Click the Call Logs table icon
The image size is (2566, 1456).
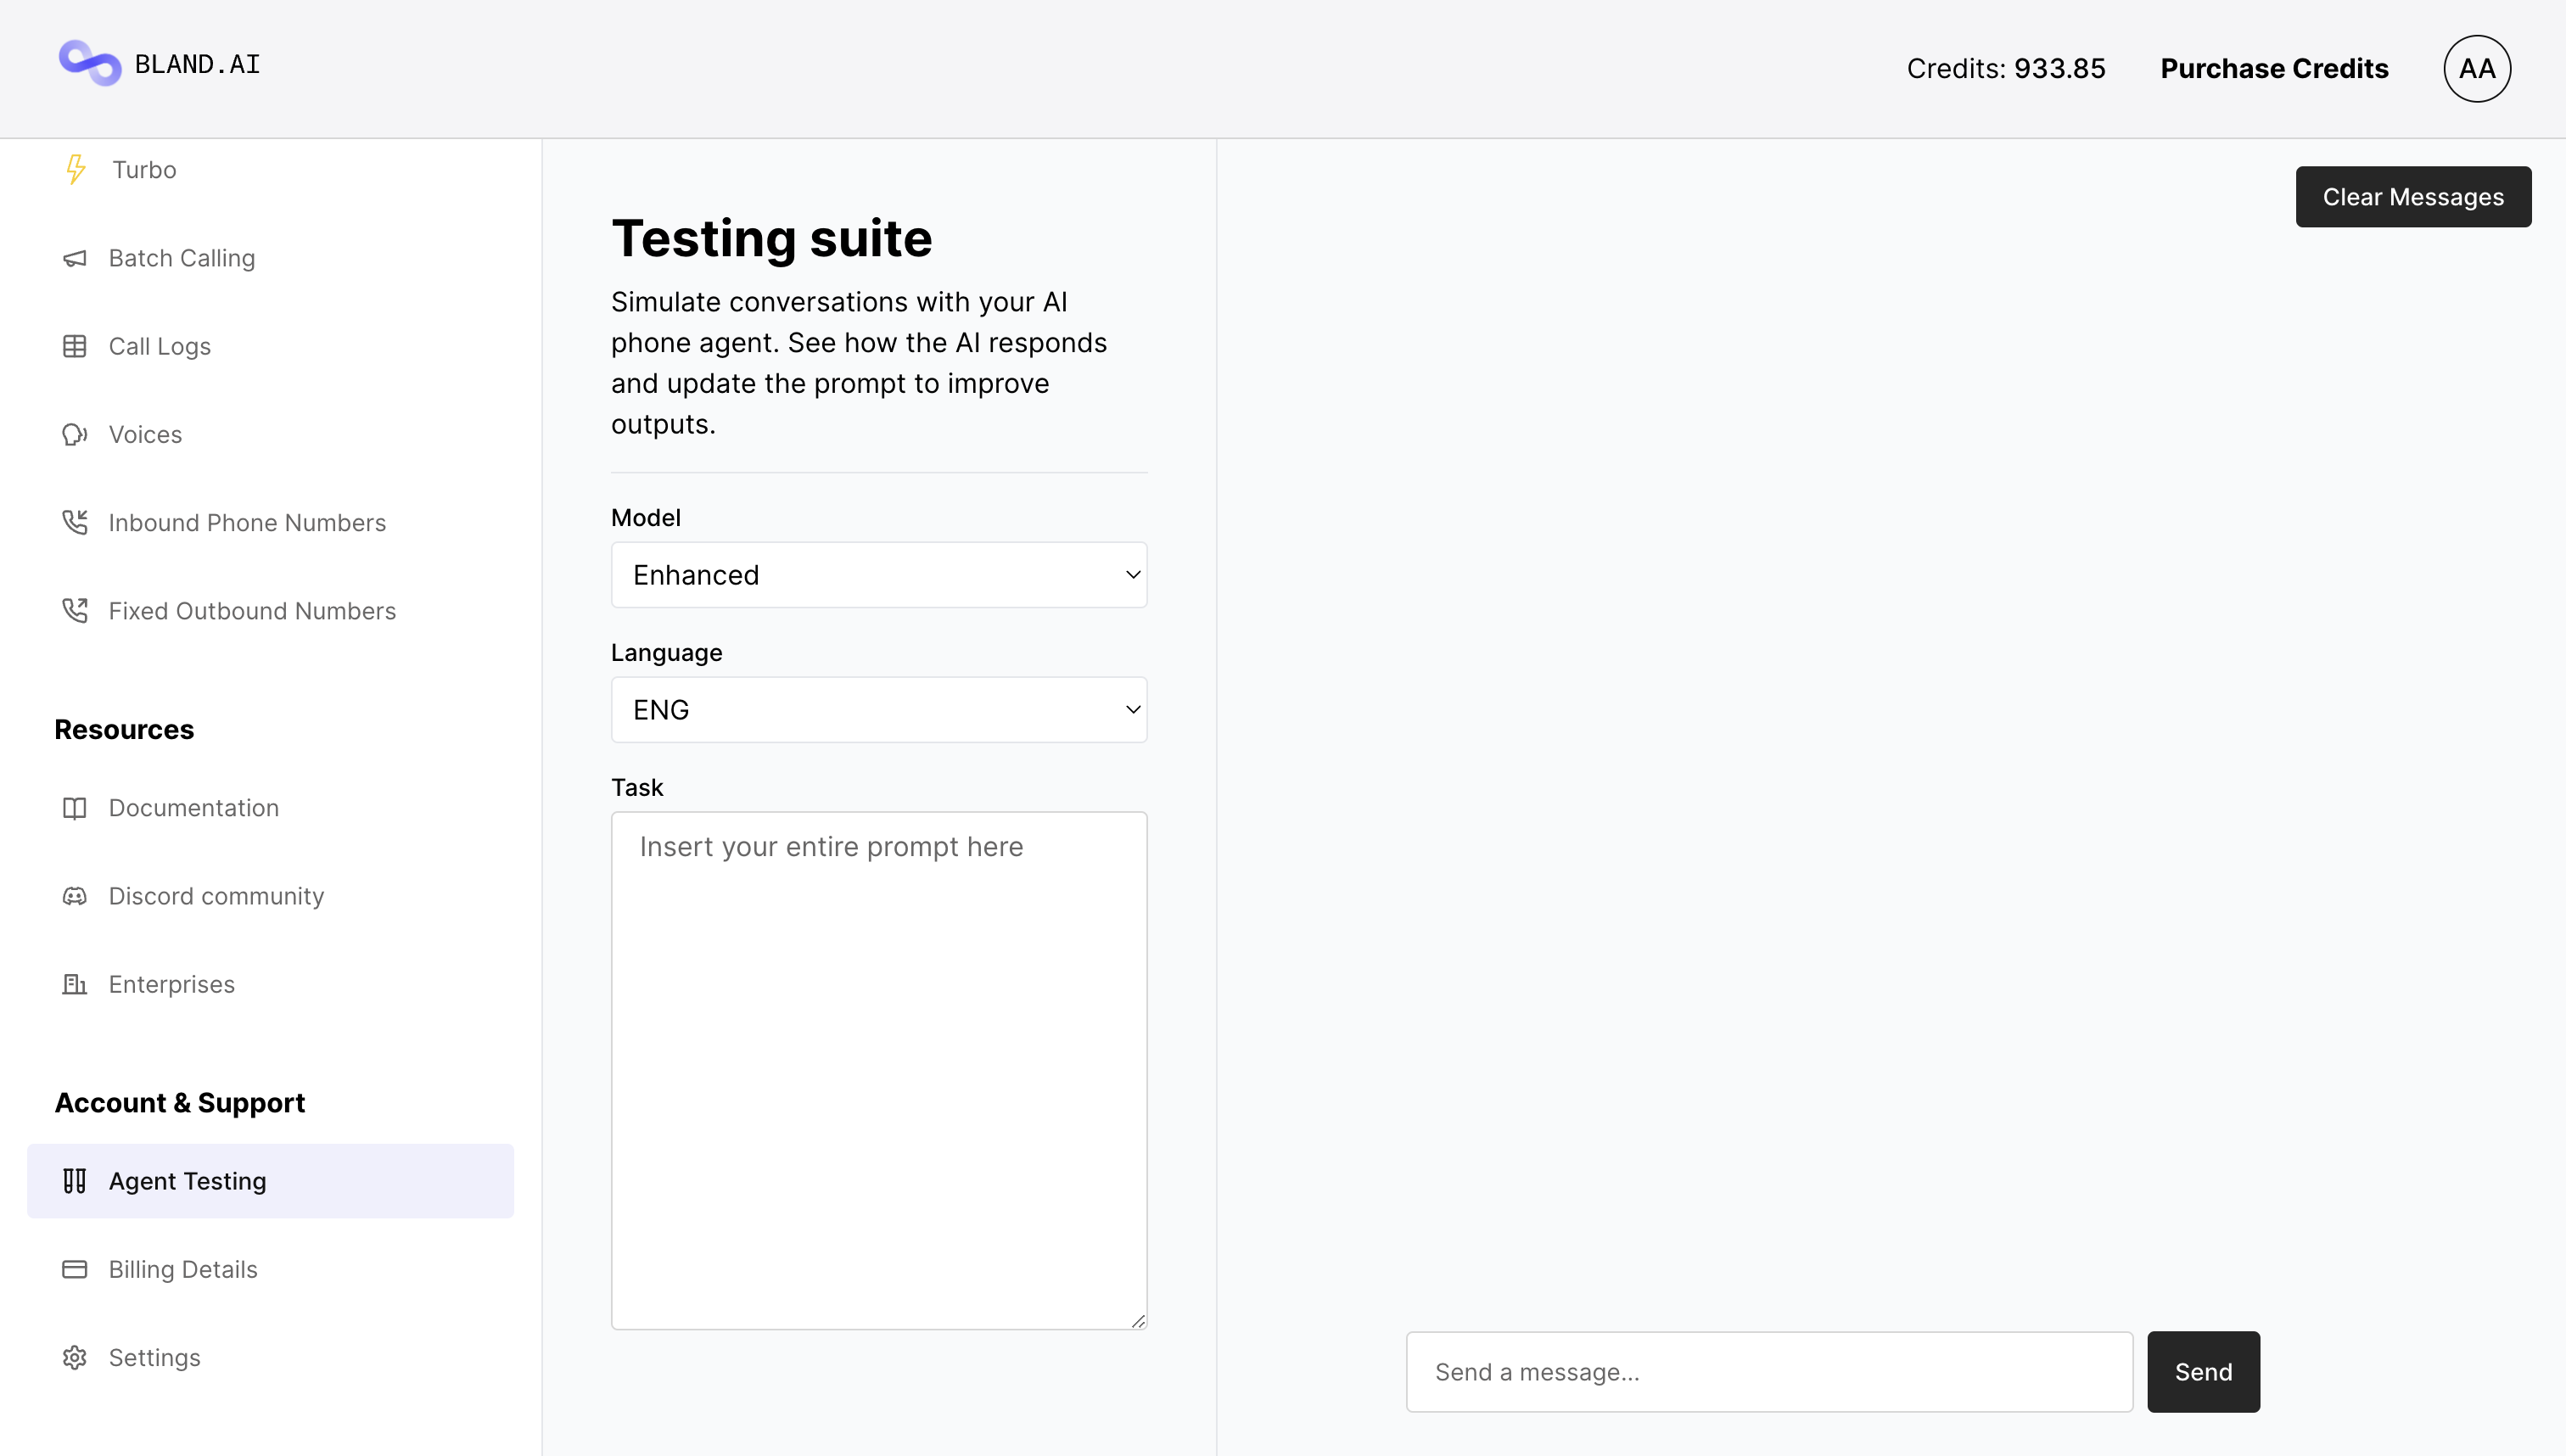75,346
